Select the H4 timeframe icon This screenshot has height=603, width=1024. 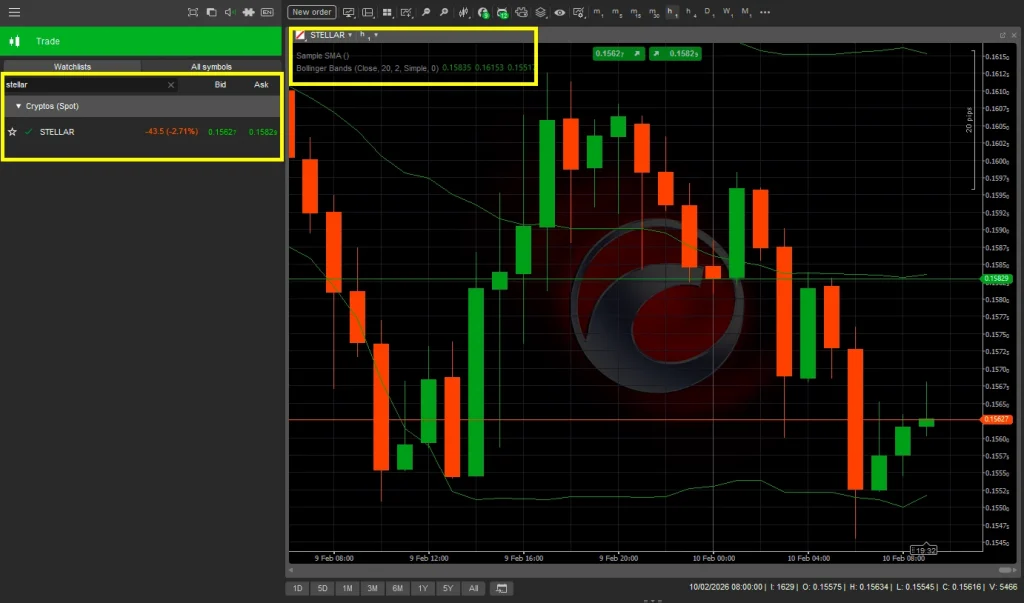click(692, 12)
